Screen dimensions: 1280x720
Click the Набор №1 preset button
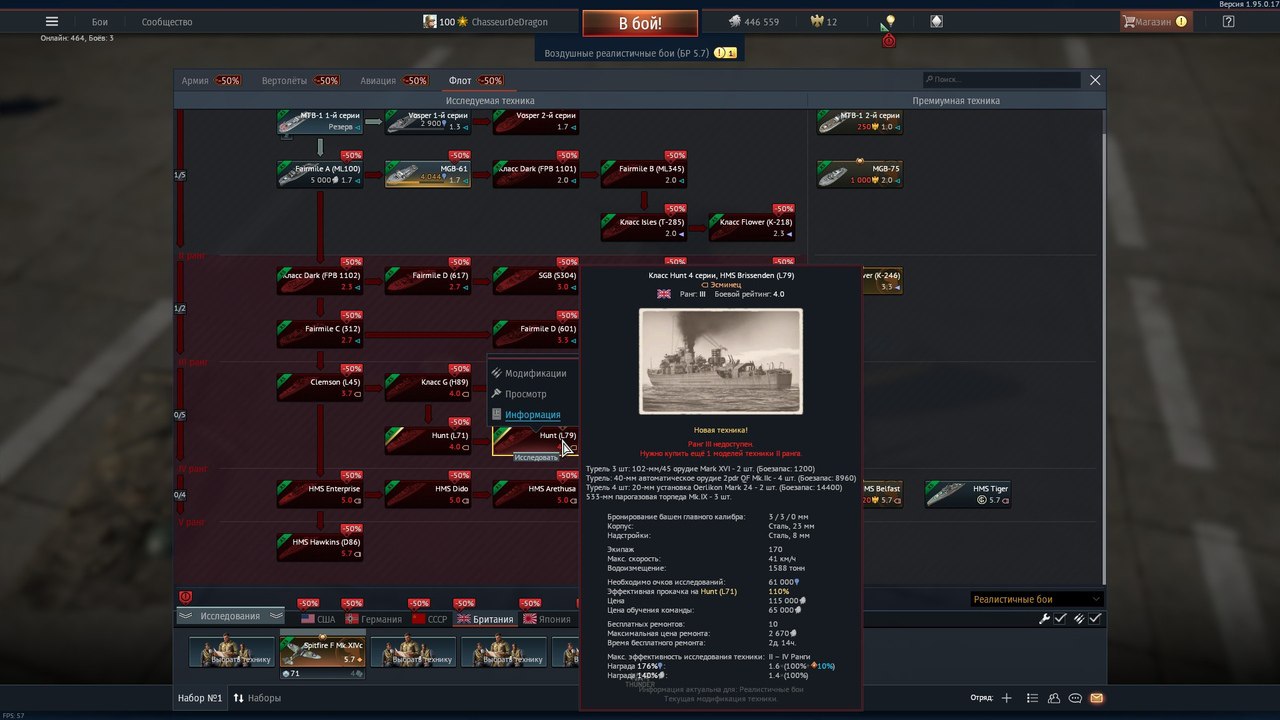click(x=200, y=698)
